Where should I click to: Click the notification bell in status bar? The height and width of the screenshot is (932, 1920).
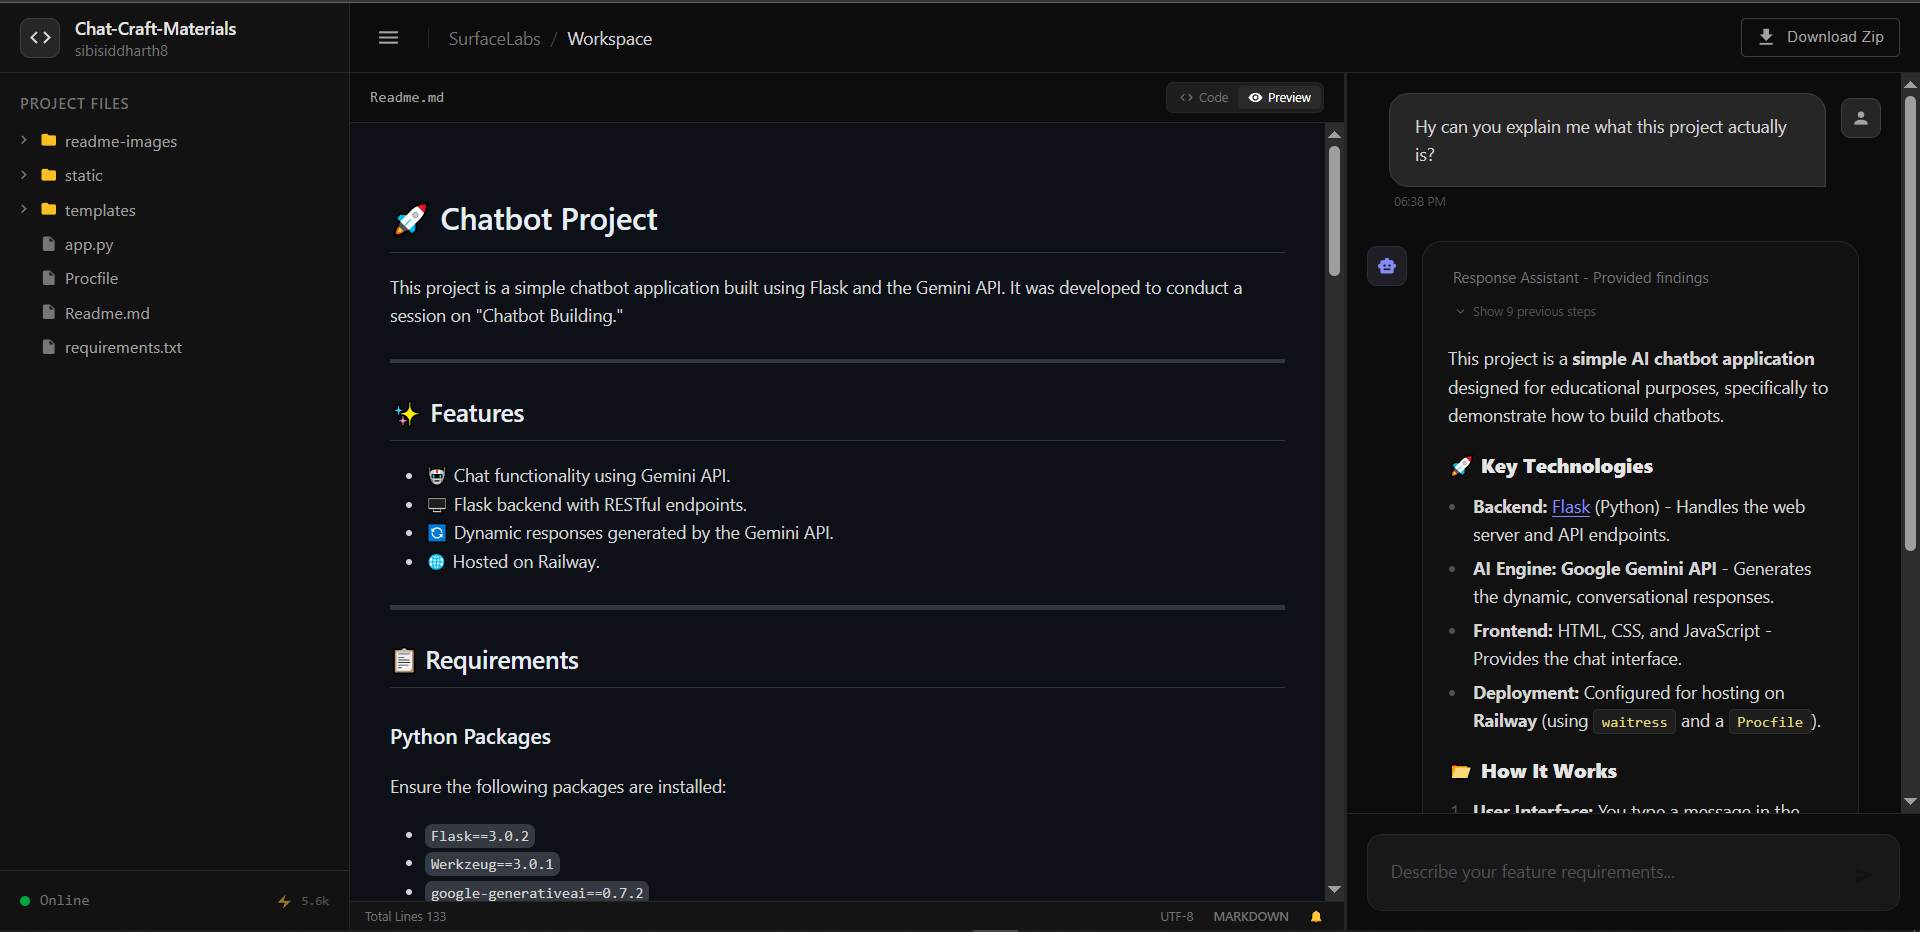click(1316, 916)
